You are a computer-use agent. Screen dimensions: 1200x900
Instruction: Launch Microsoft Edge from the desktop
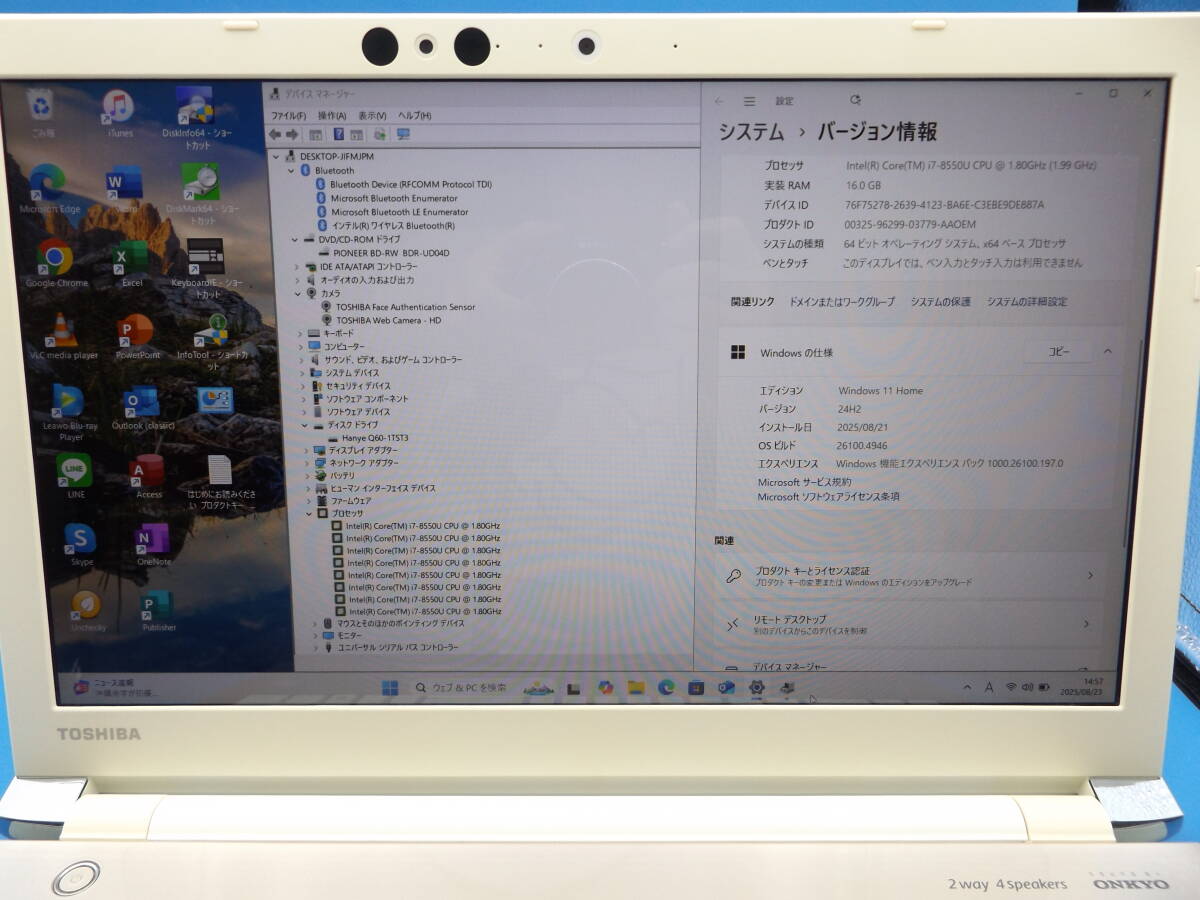click(x=48, y=188)
